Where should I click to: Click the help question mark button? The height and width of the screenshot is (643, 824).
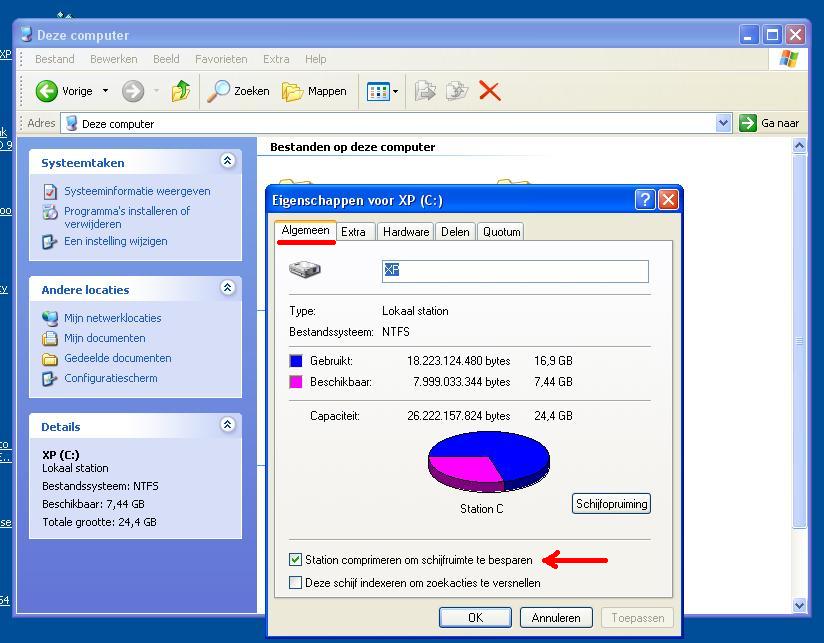click(x=645, y=200)
